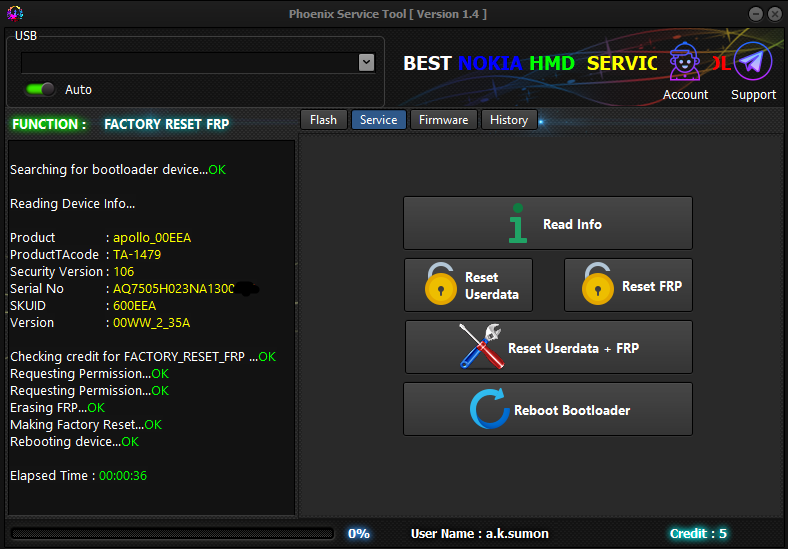Click the Erasing FRP...OK log line

pos(57,407)
